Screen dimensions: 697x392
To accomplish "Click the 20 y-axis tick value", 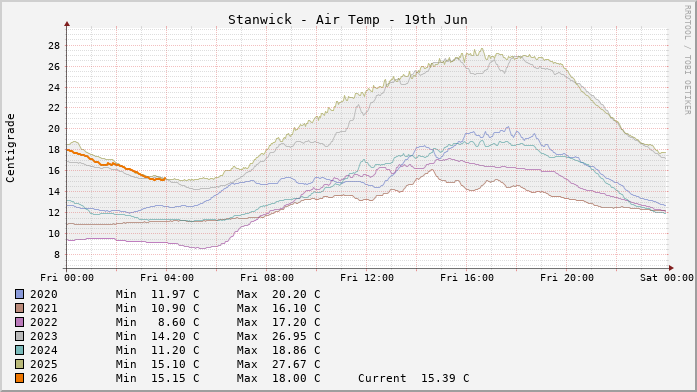I will [54, 129].
